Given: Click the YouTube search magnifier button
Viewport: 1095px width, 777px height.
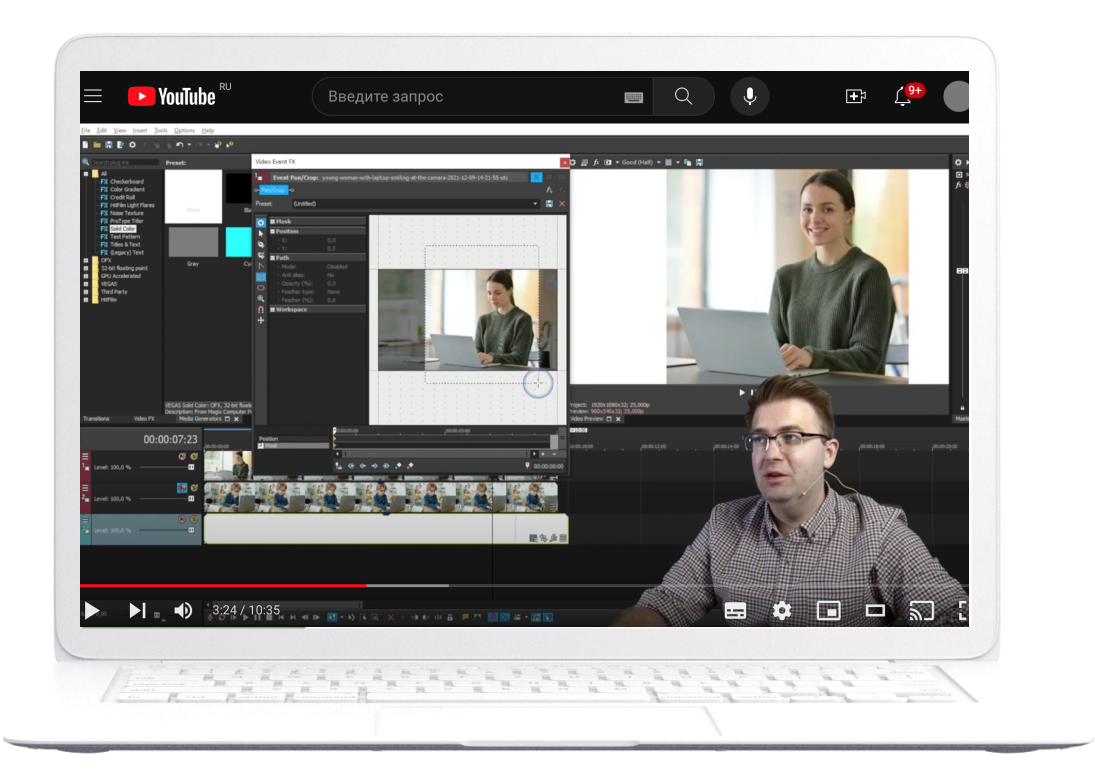Looking at the screenshot, I should coord(684,96).
